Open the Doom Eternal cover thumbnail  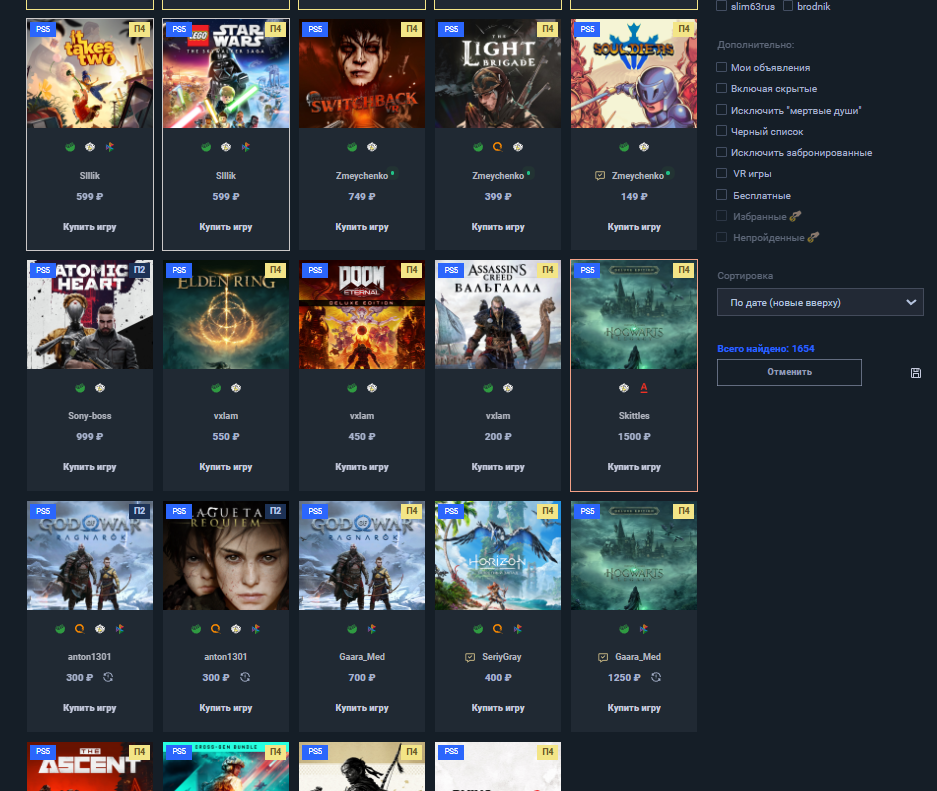coord(362,314)
